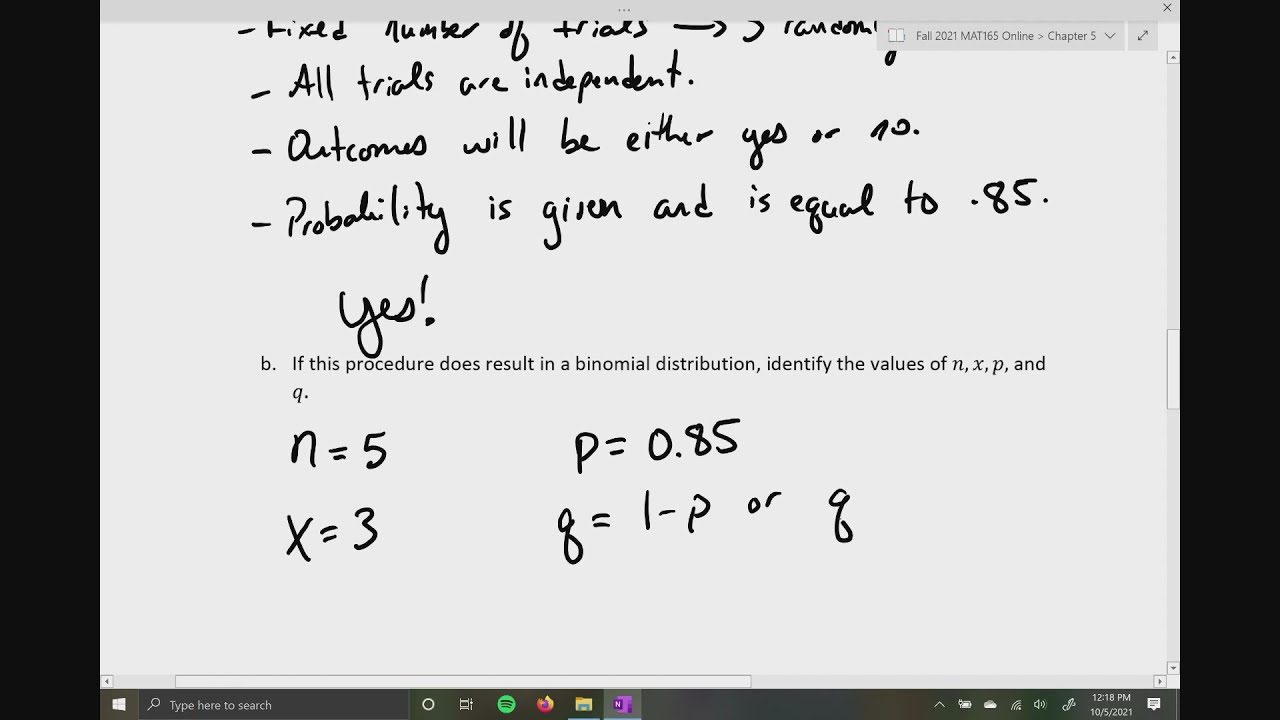
Task: Open the OneDrive cloud tray icon
Action: (x=990, y=704)
